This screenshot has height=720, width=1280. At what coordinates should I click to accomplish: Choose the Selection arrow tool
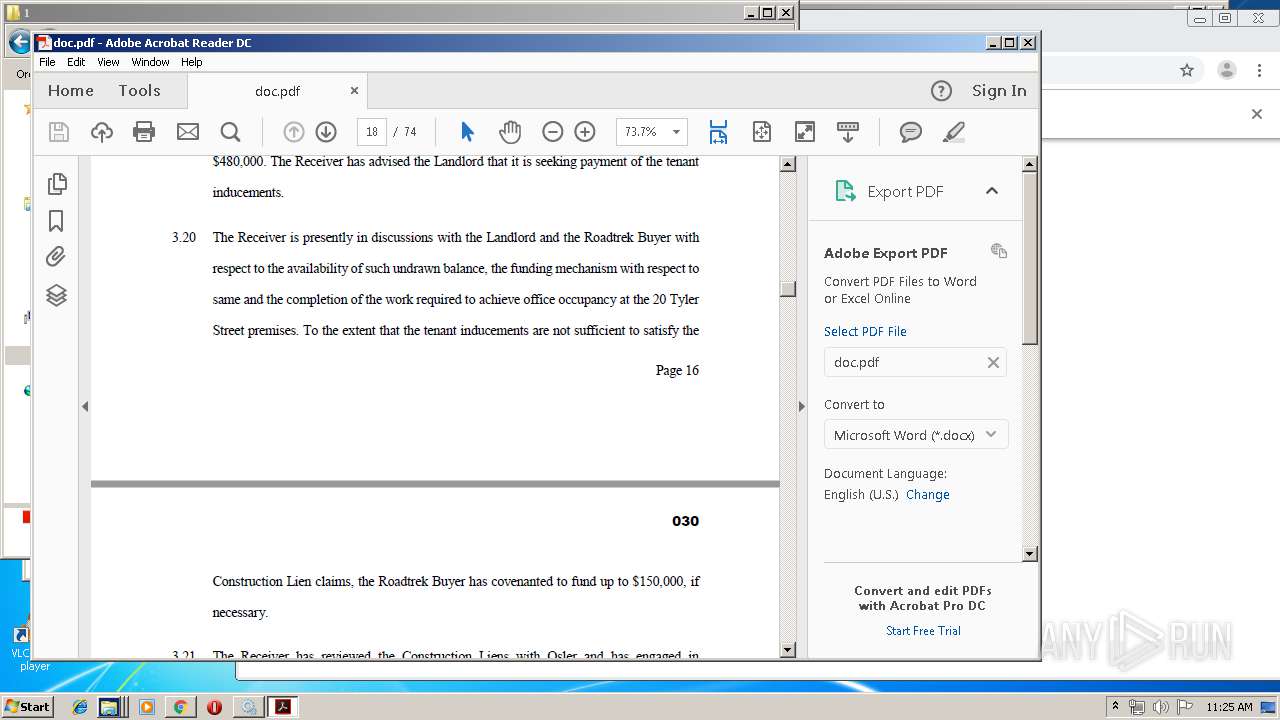point(467,132)
